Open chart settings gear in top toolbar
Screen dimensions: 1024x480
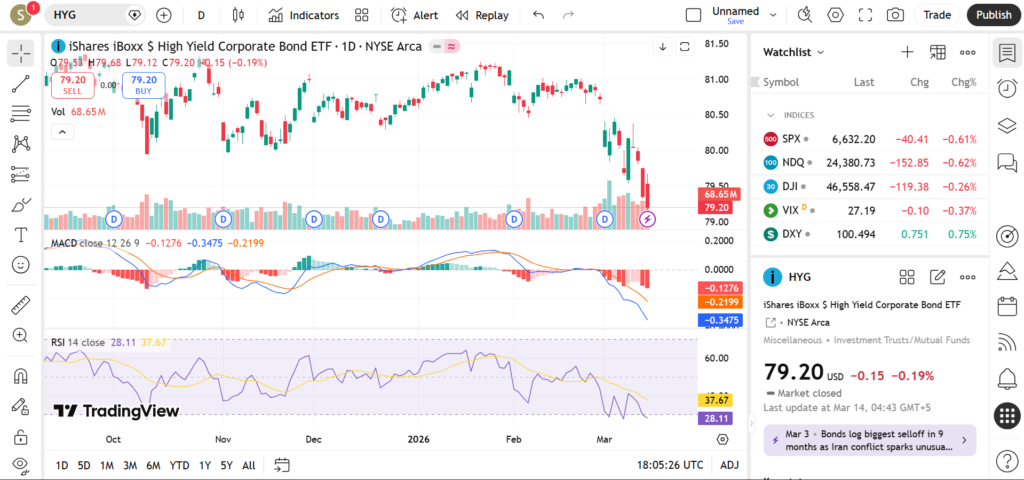[835, 15]
